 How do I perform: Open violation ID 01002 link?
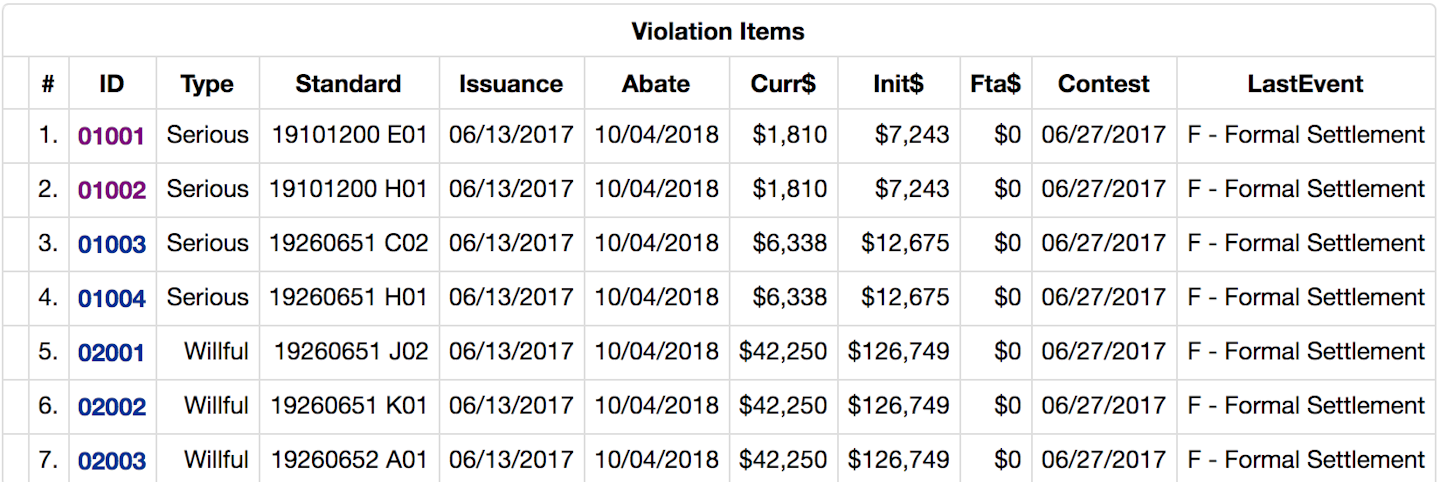point(112,190)
